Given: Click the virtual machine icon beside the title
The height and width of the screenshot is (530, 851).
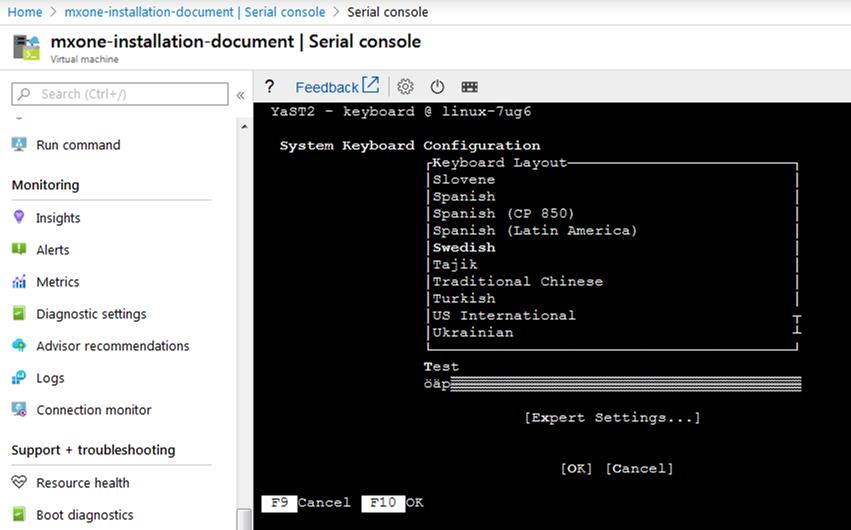Looking at the screenshot, I should (27, 47).
